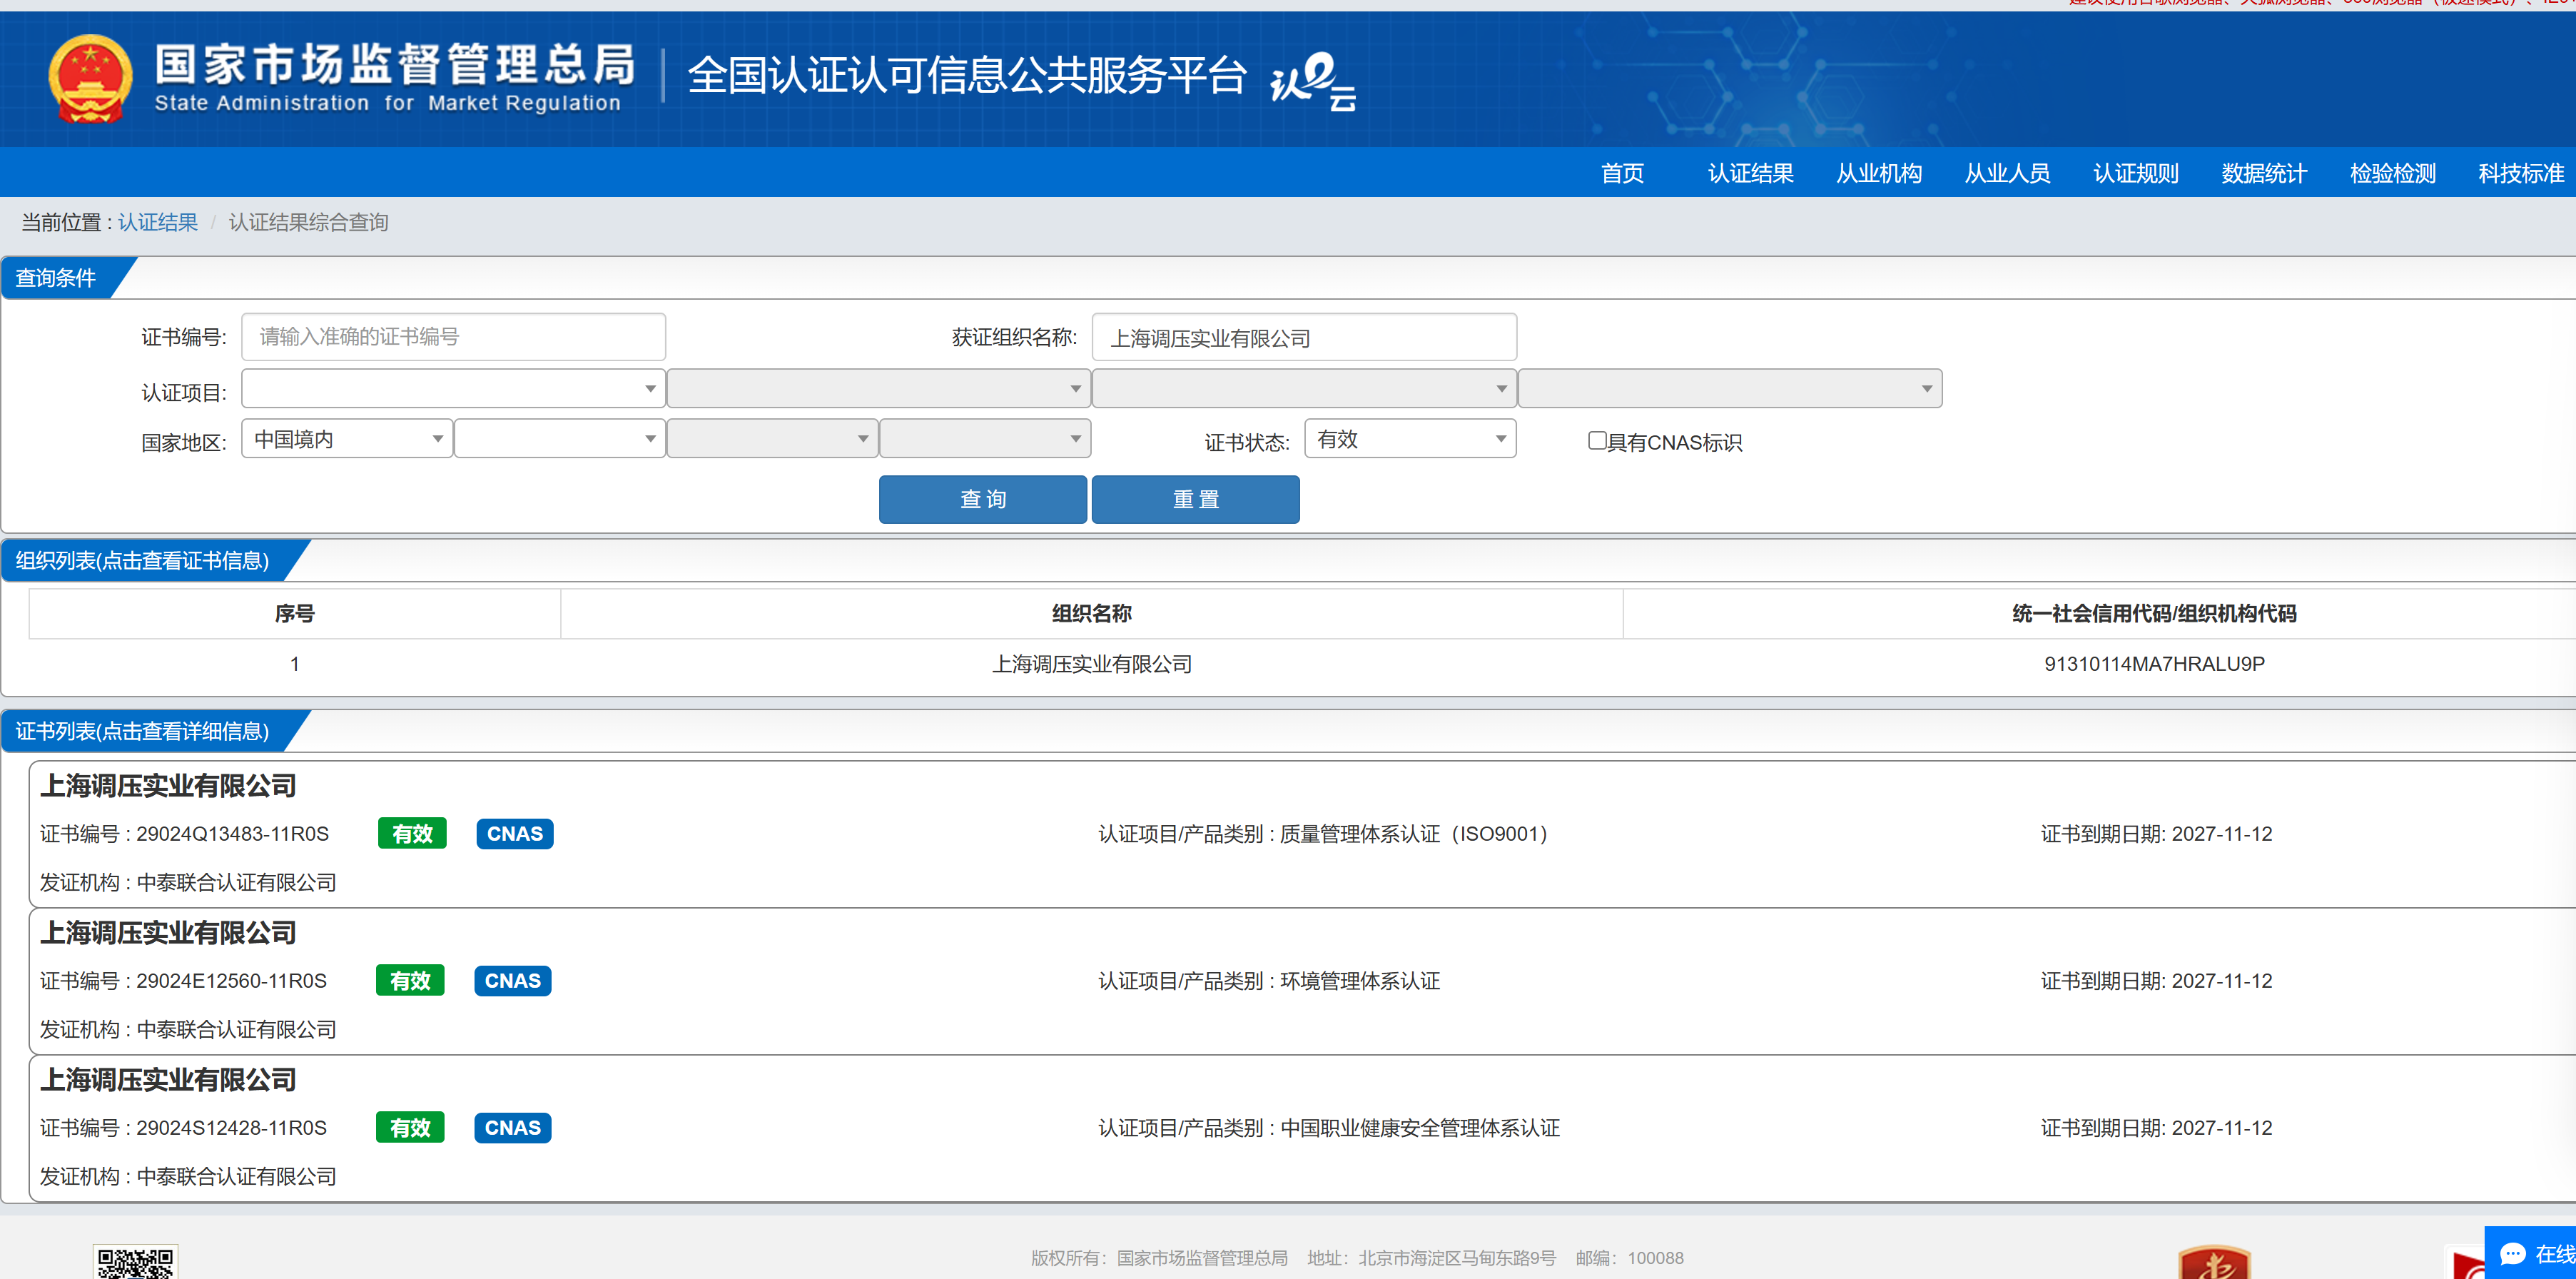
Task: Select 上海调压实业有限公司 row in organization list
Action: [1303, 664]
